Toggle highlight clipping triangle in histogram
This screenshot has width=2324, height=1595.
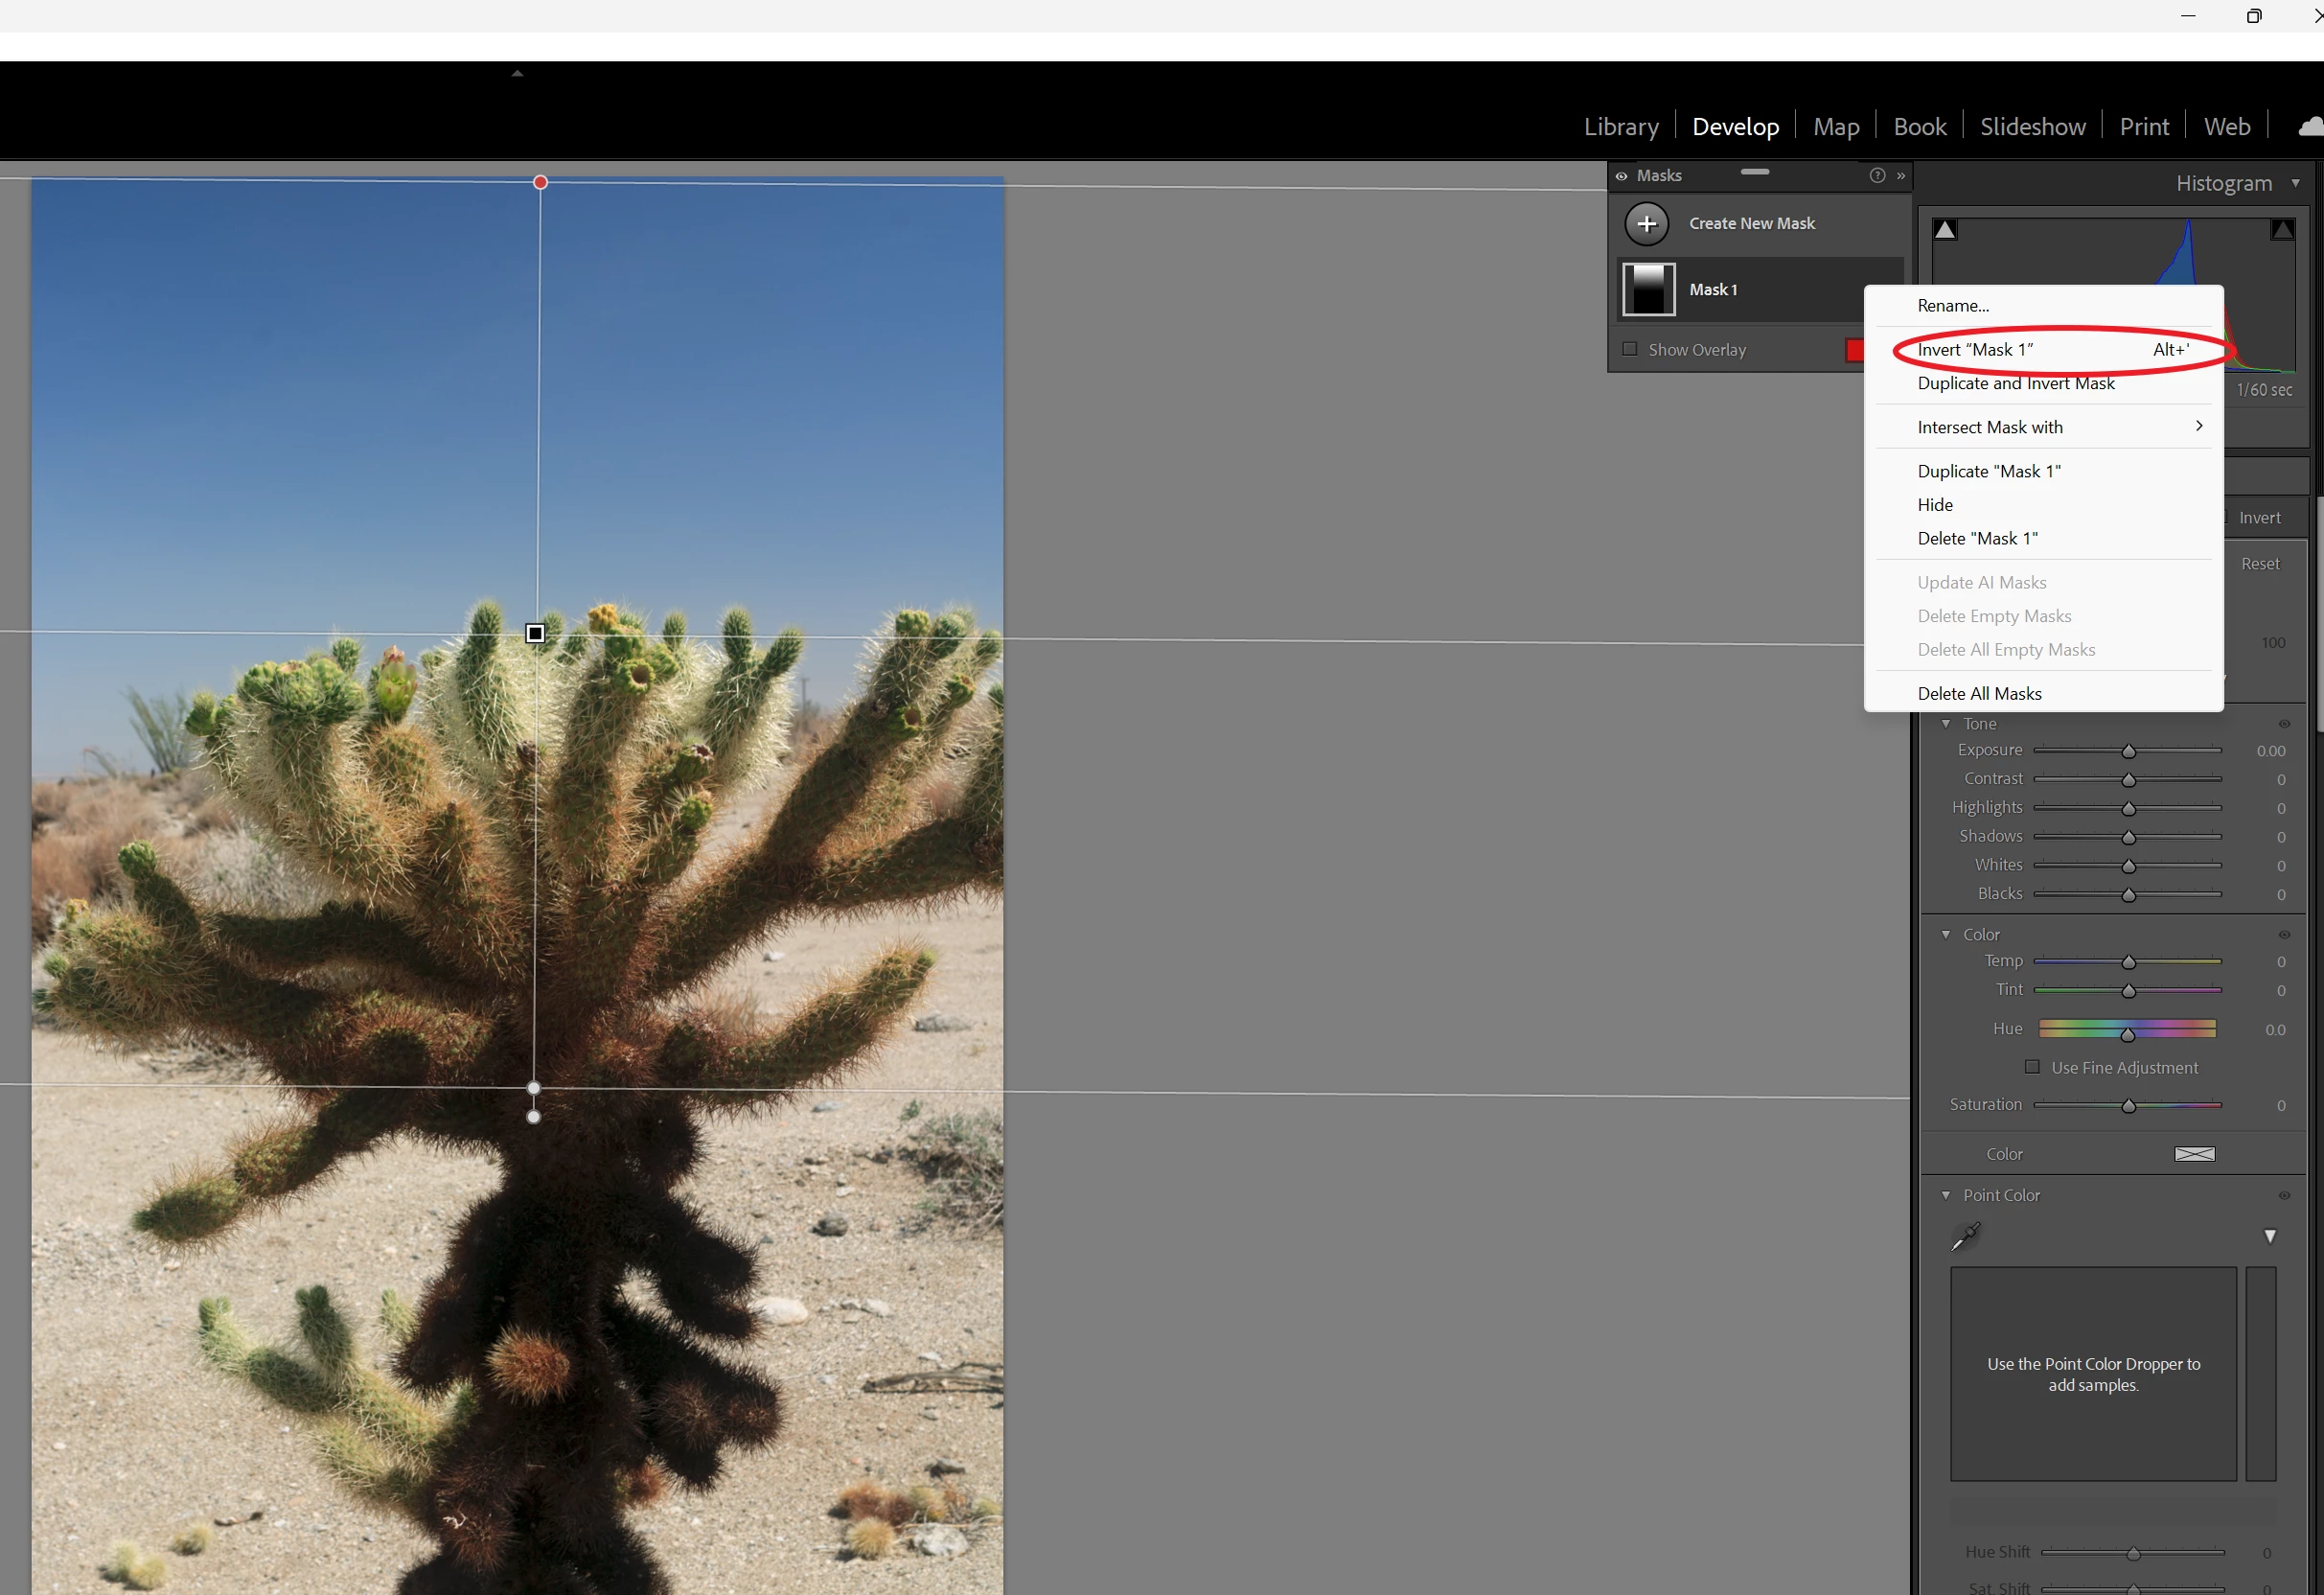(x=2282, y=230)
